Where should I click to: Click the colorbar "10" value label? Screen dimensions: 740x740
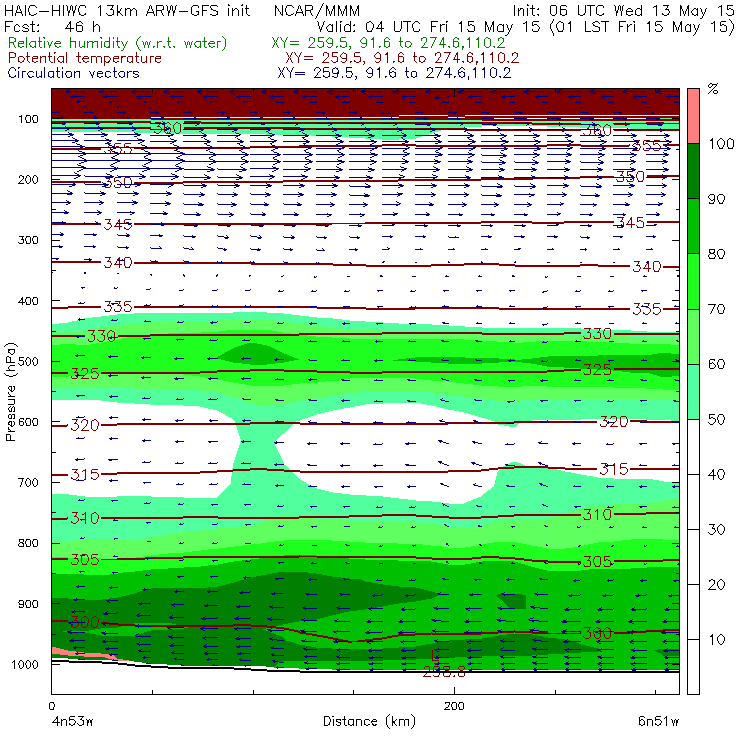tap(716, 639)
